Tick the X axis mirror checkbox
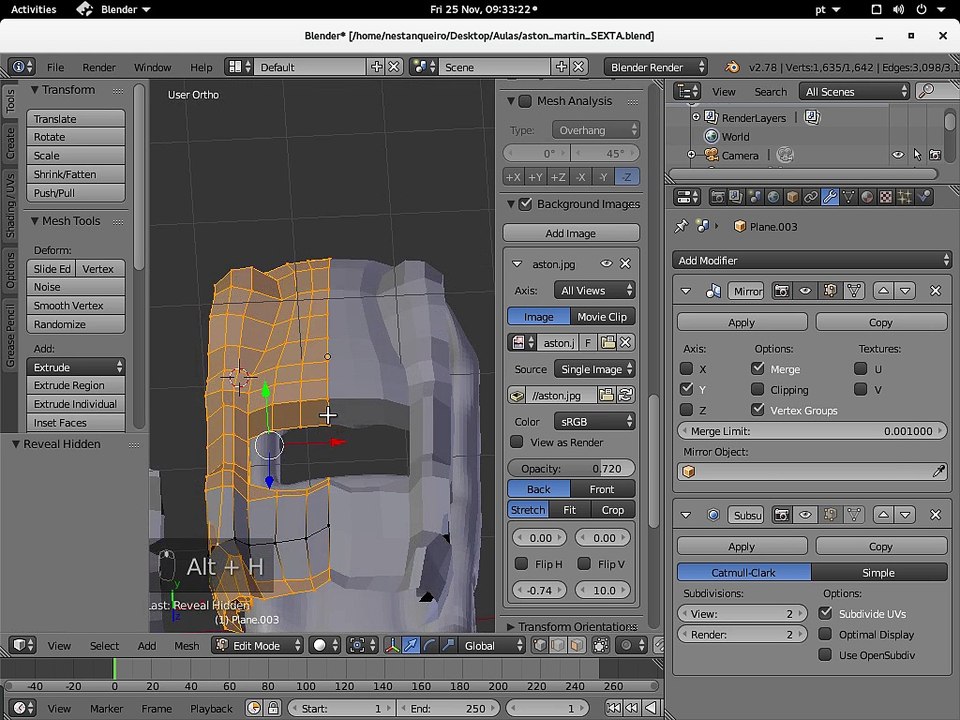This screenshot has width=960, height=720. point(686,369)
